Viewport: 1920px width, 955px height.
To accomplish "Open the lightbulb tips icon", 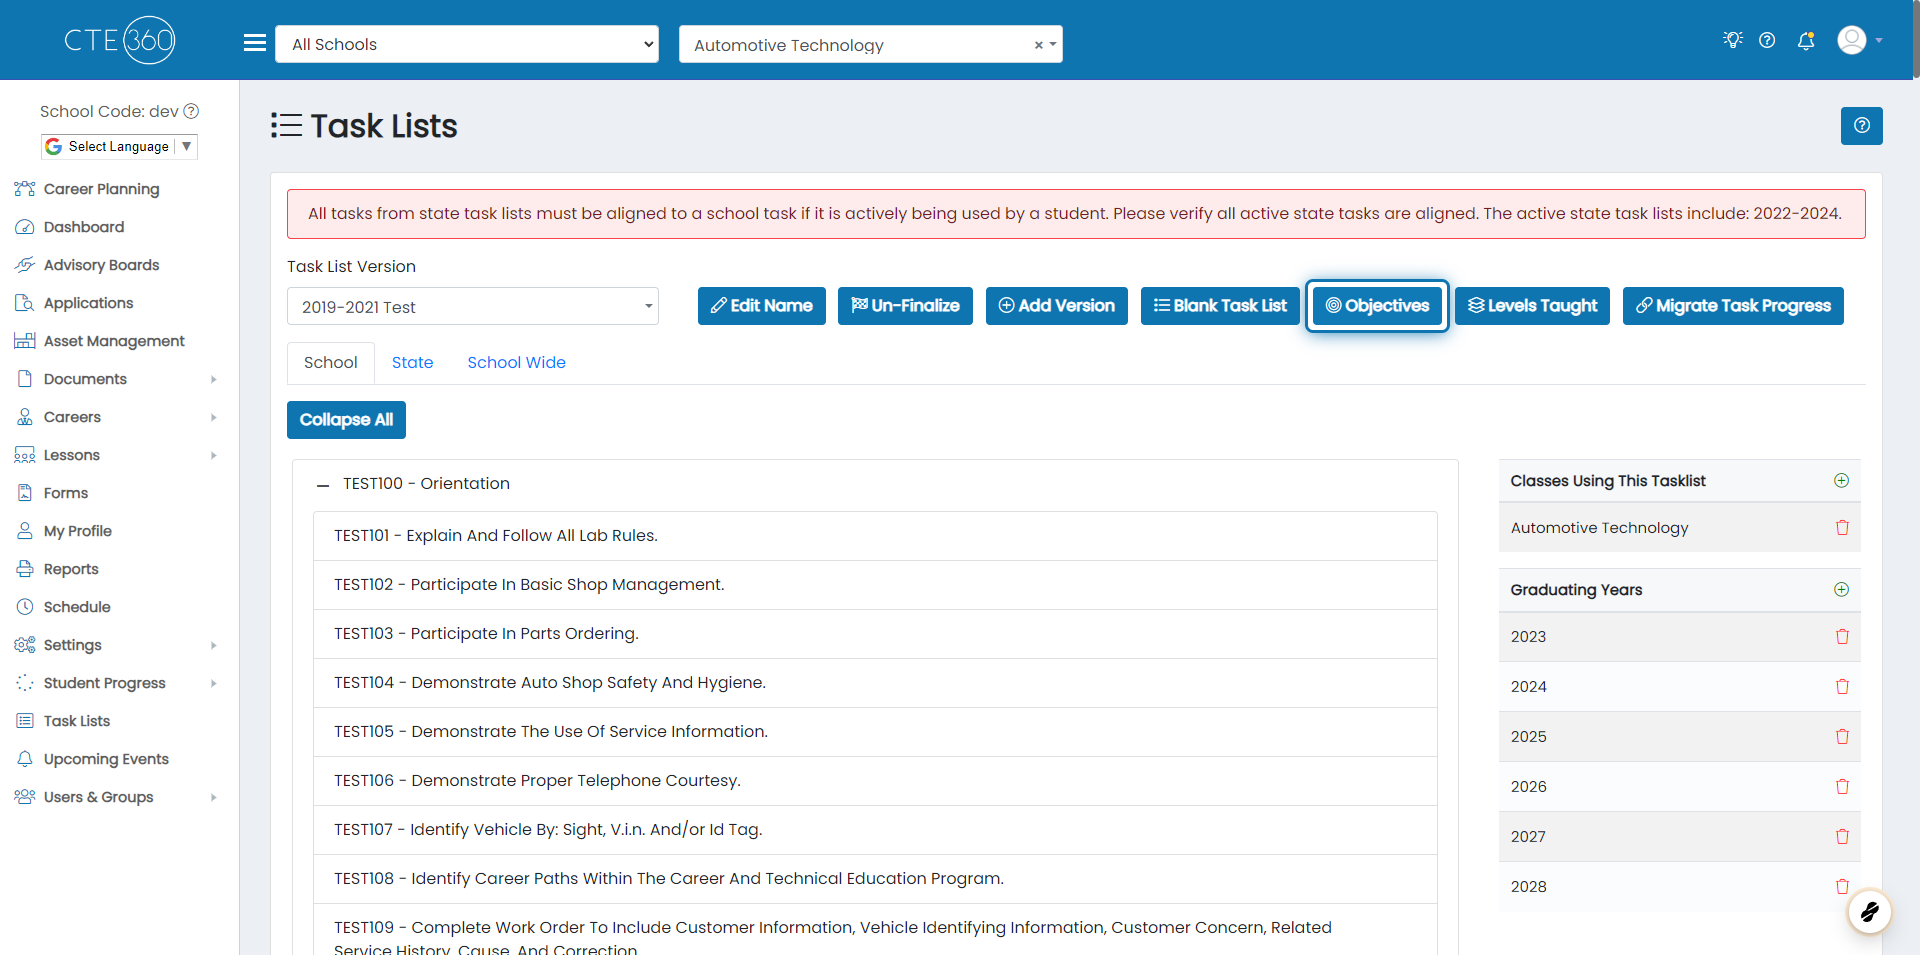I will (1733, 40).
